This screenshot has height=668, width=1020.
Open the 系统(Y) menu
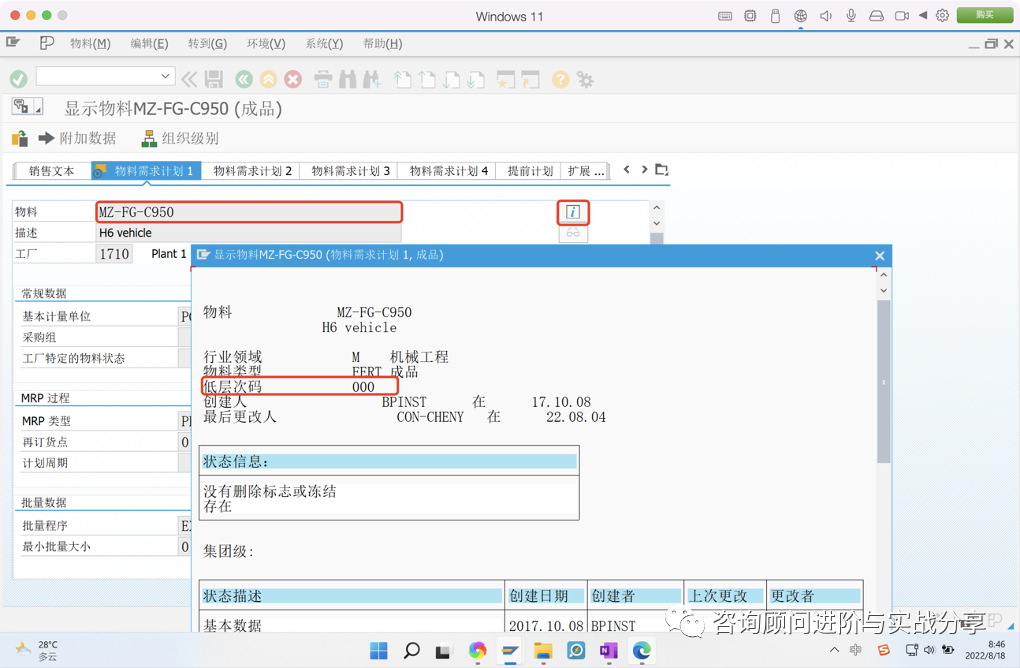(326, 43)
